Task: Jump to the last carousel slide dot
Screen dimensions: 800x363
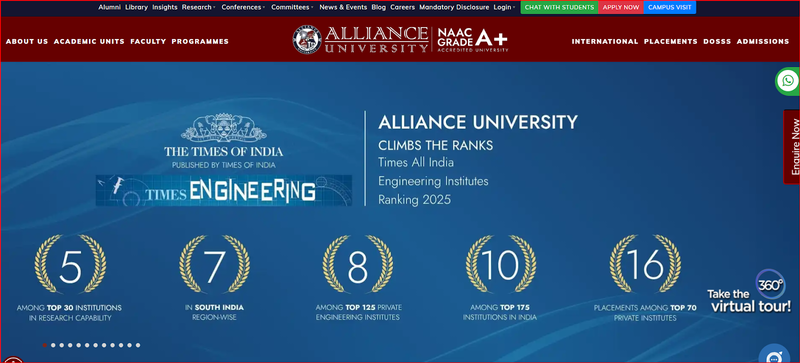Action: click(x=138, y=345)
